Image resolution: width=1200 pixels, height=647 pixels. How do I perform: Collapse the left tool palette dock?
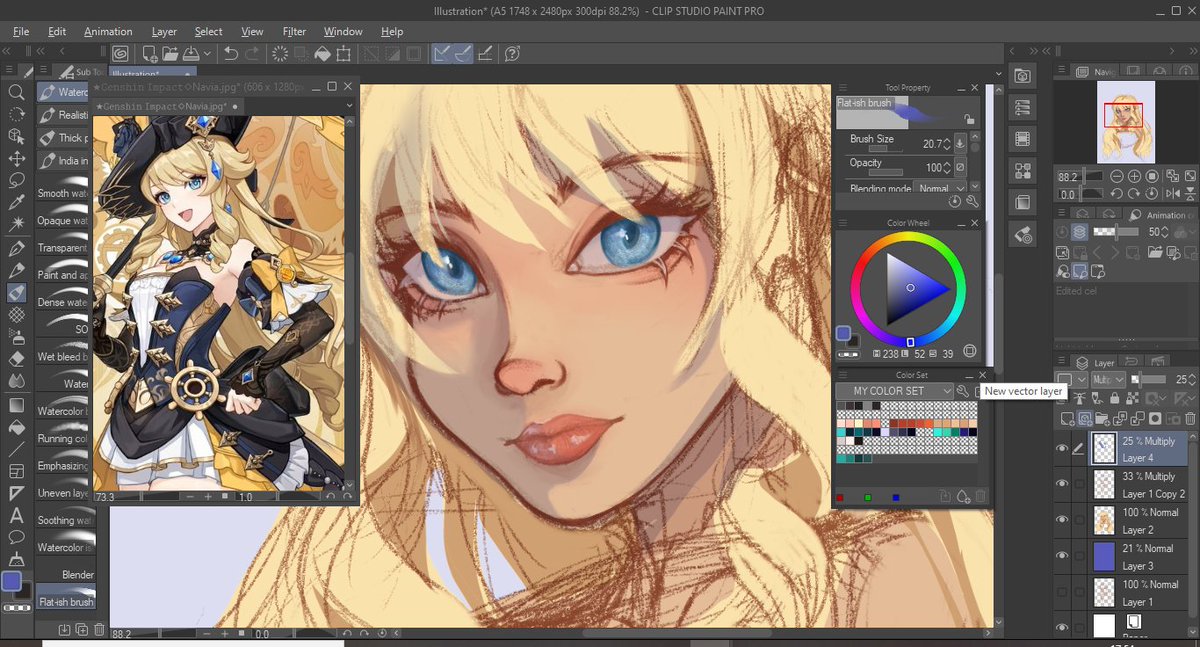click(x=8, y=53)
